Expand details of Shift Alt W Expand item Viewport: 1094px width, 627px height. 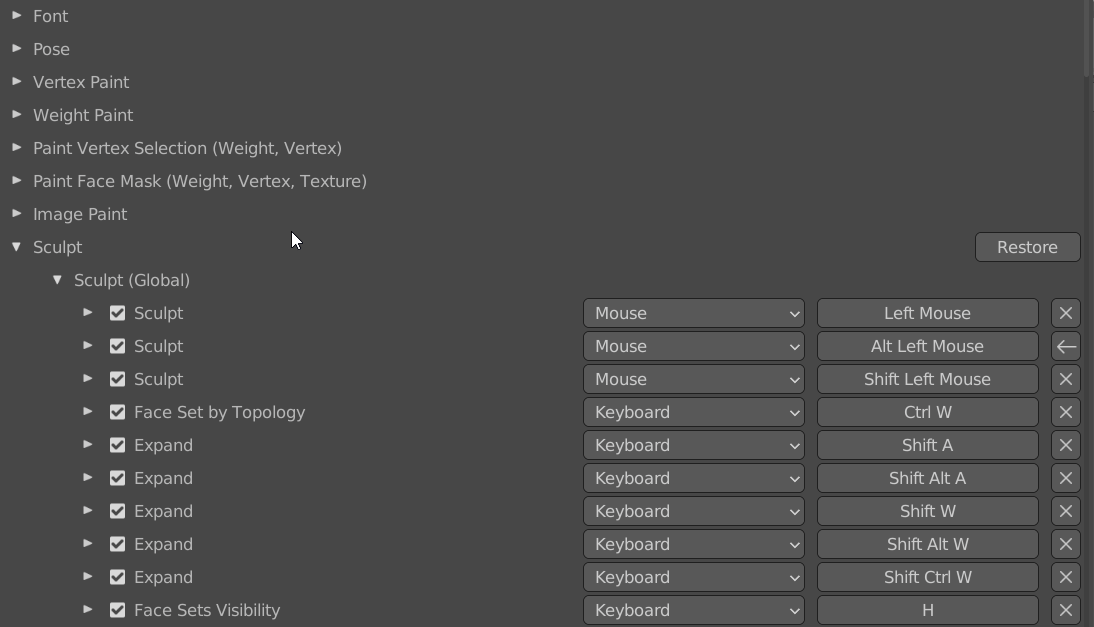(x=88, y=543)
